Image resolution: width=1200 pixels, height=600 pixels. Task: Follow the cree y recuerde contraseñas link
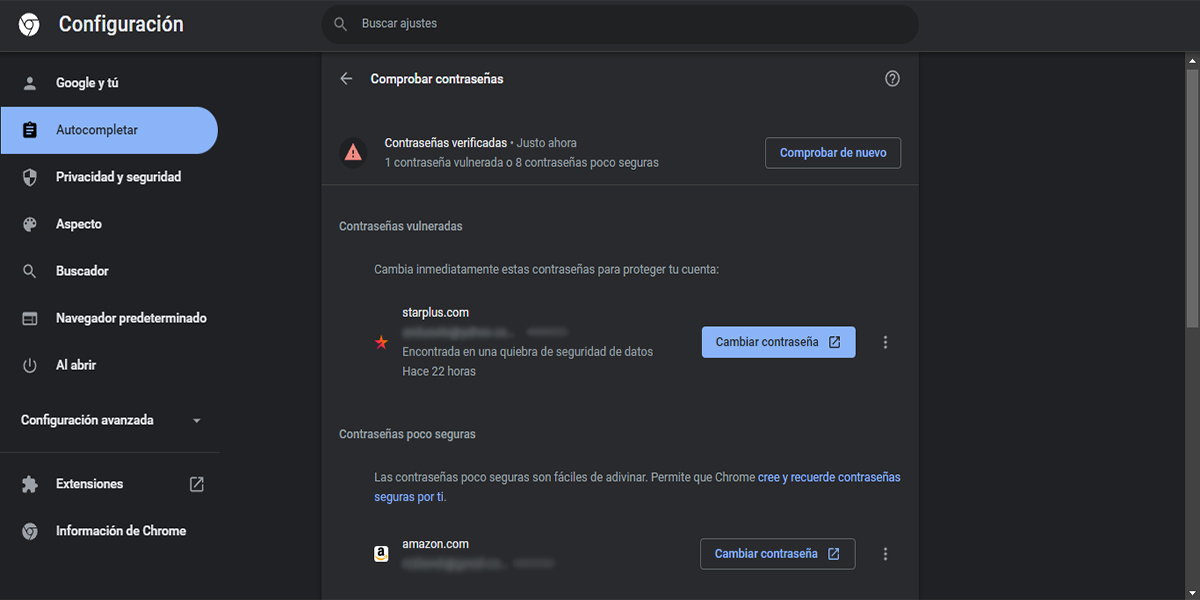pos(829,478)
